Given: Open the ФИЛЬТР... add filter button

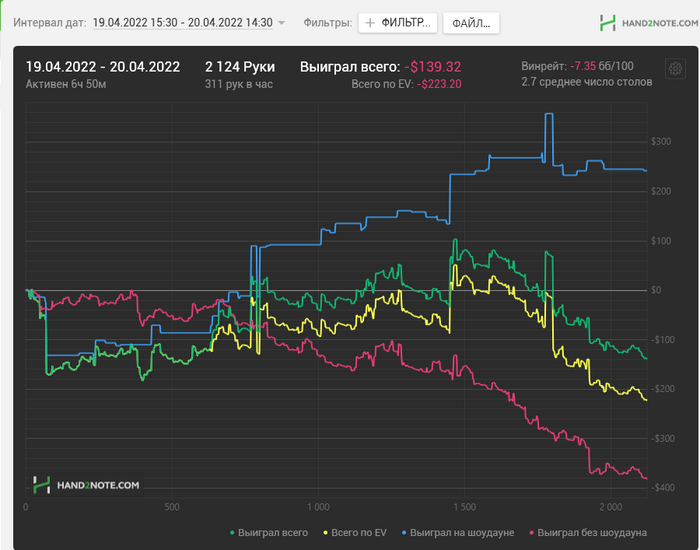Looking at the screenshot, I should pyautogui.click(x=397, y=23).
